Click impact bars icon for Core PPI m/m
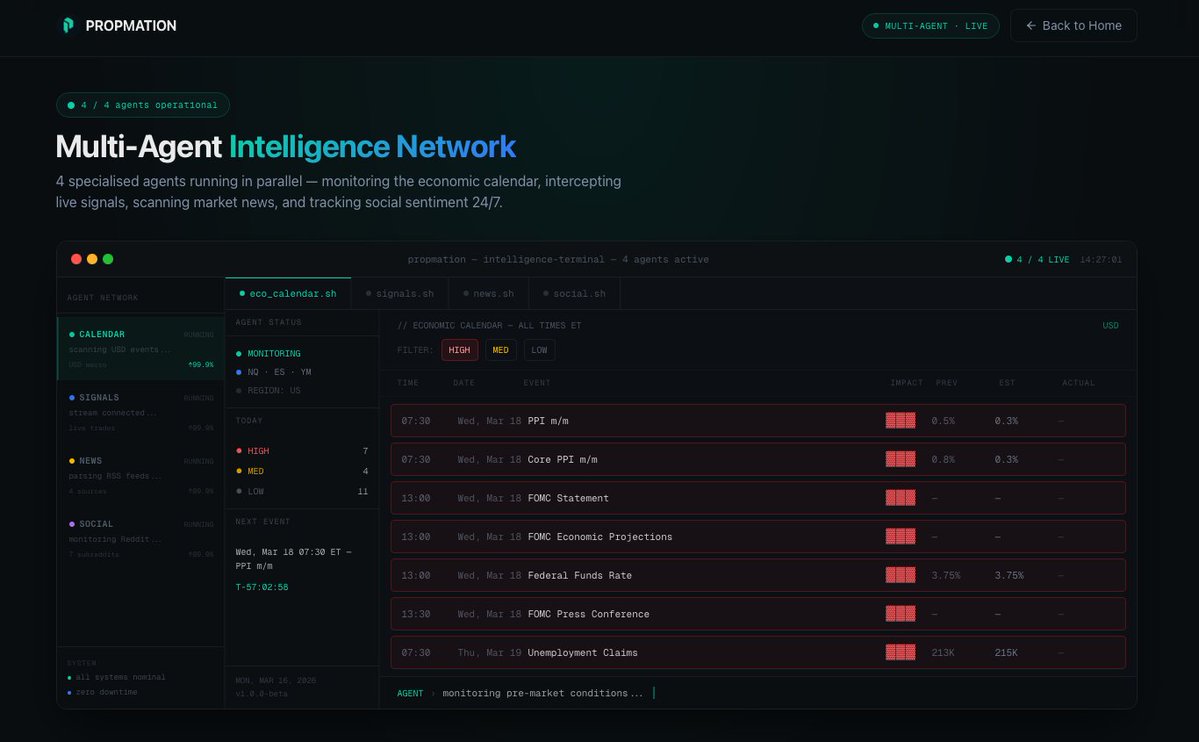1199x742 pixels. (900, 459)
